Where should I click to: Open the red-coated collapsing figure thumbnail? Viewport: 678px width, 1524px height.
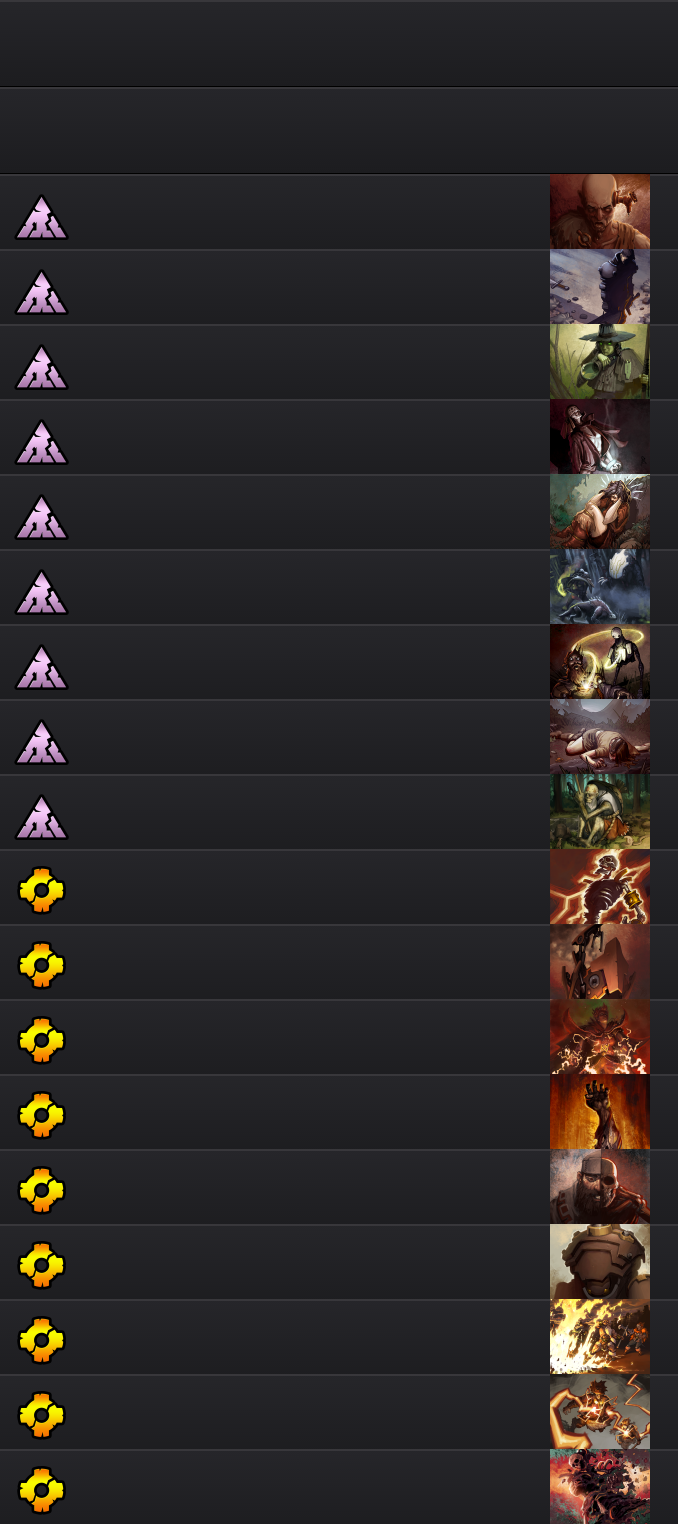600,437
